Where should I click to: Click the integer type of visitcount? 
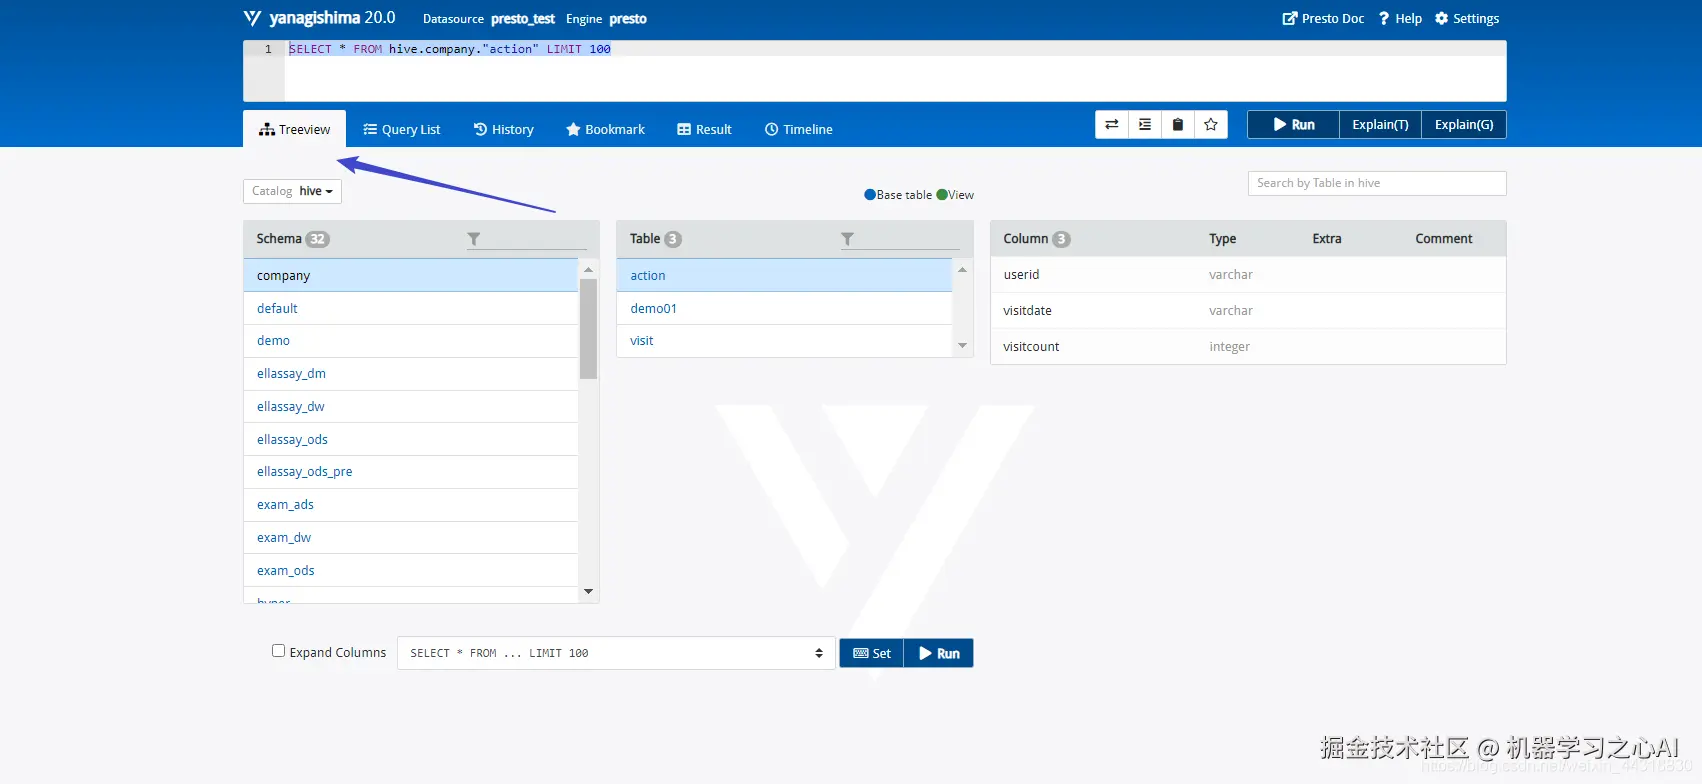coord(1229,347)
